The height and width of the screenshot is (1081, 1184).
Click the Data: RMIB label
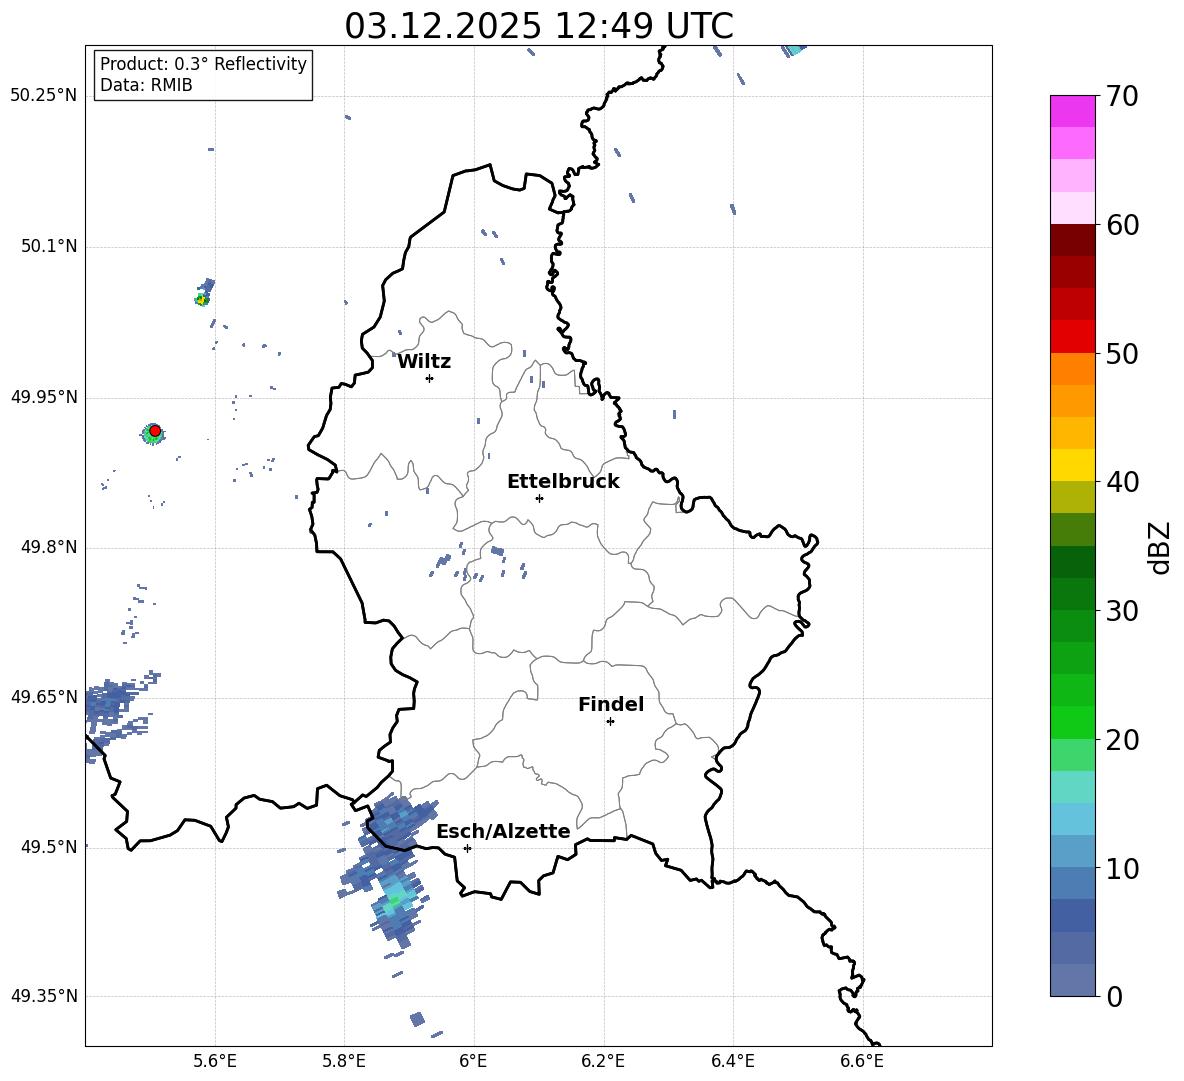tap(146, 85)
